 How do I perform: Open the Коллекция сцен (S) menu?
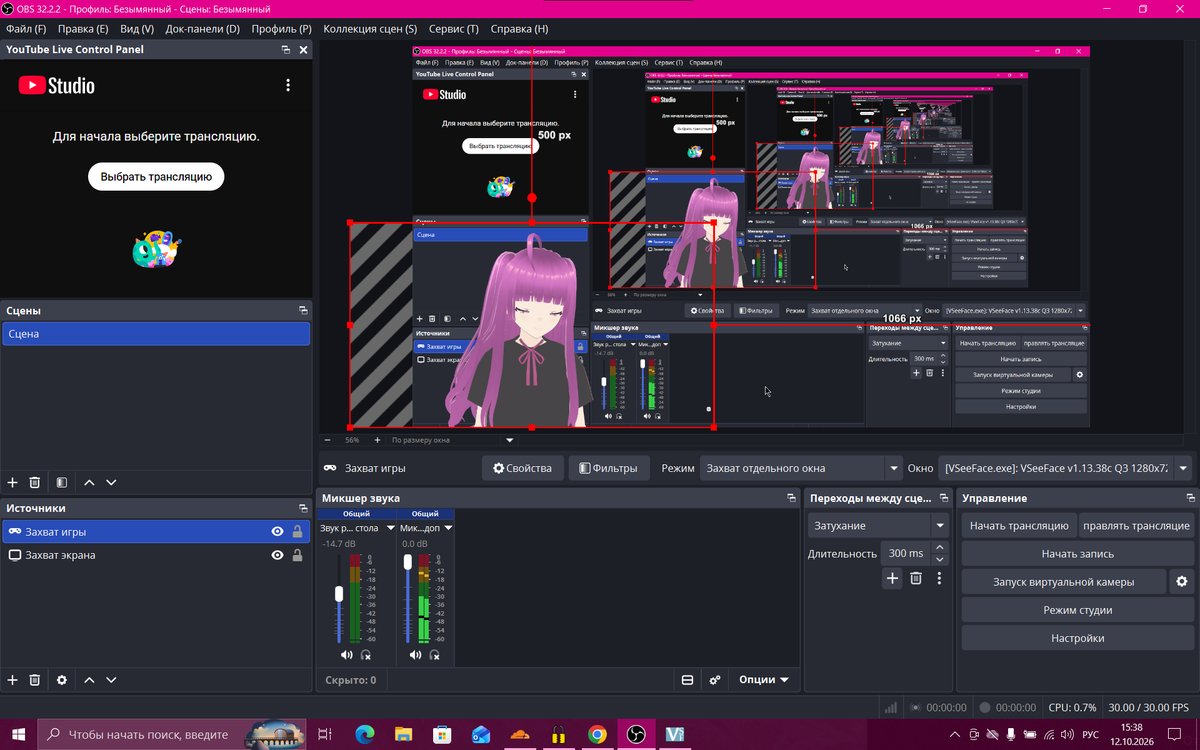370,29
